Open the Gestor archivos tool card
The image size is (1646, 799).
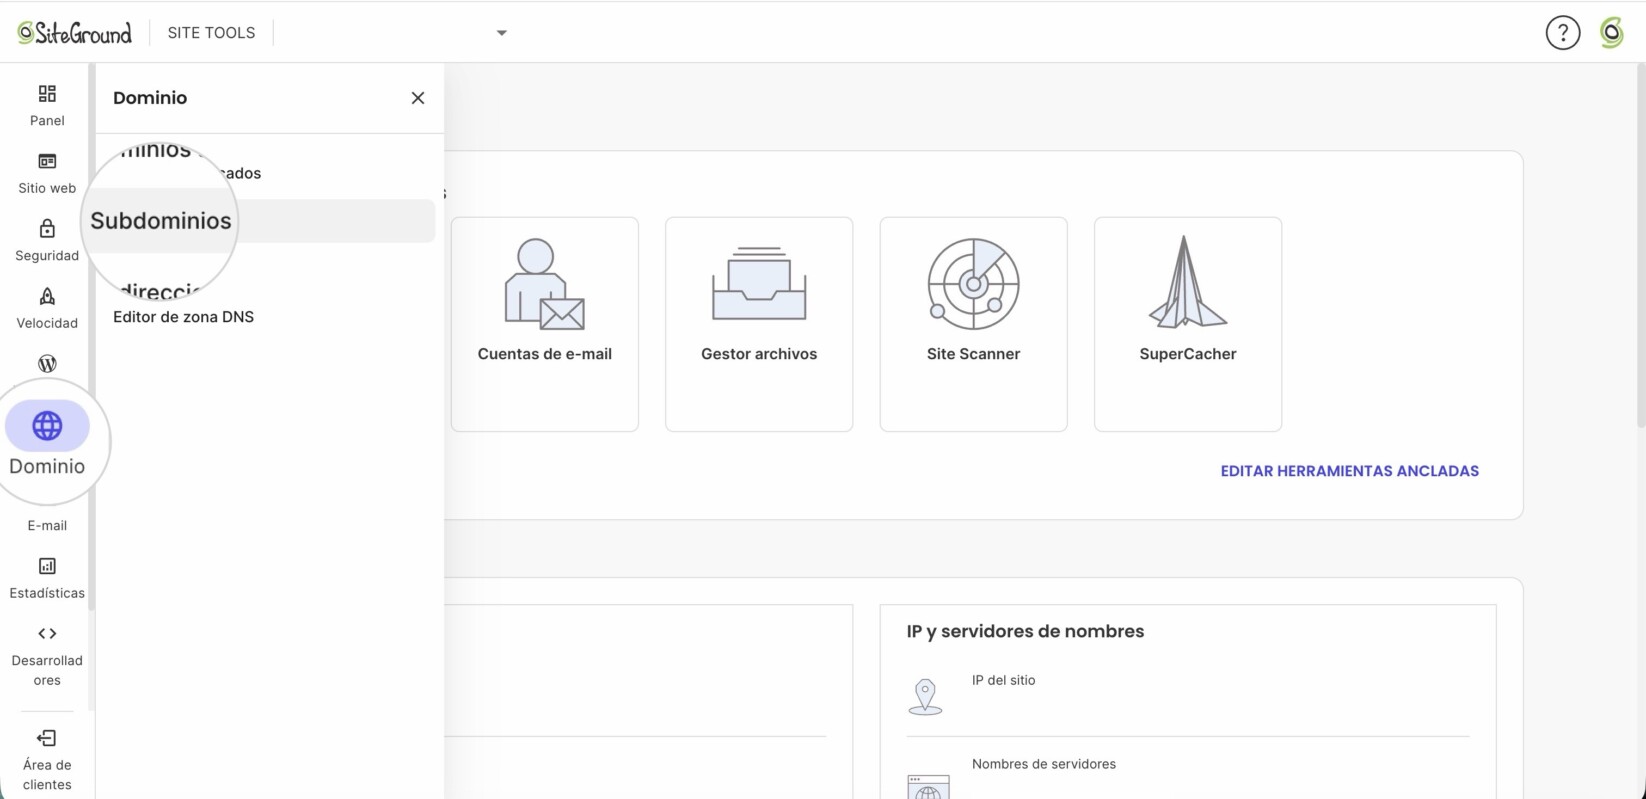pos(759,324)
